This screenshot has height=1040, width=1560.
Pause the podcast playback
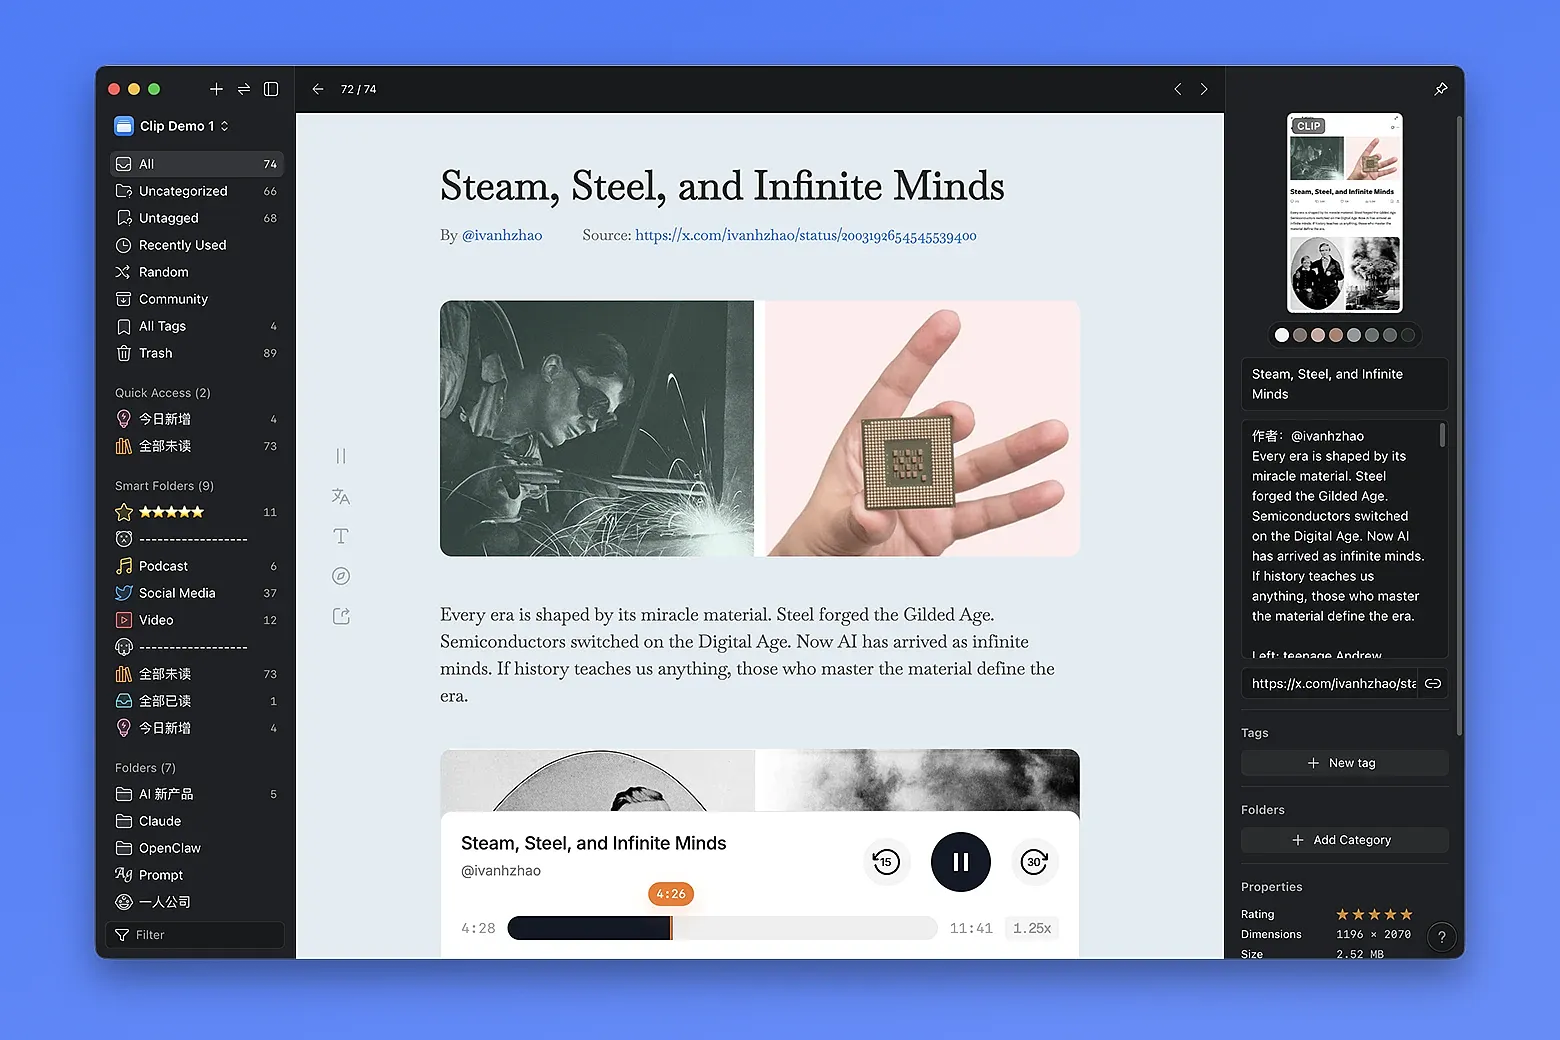coord(960,861)
